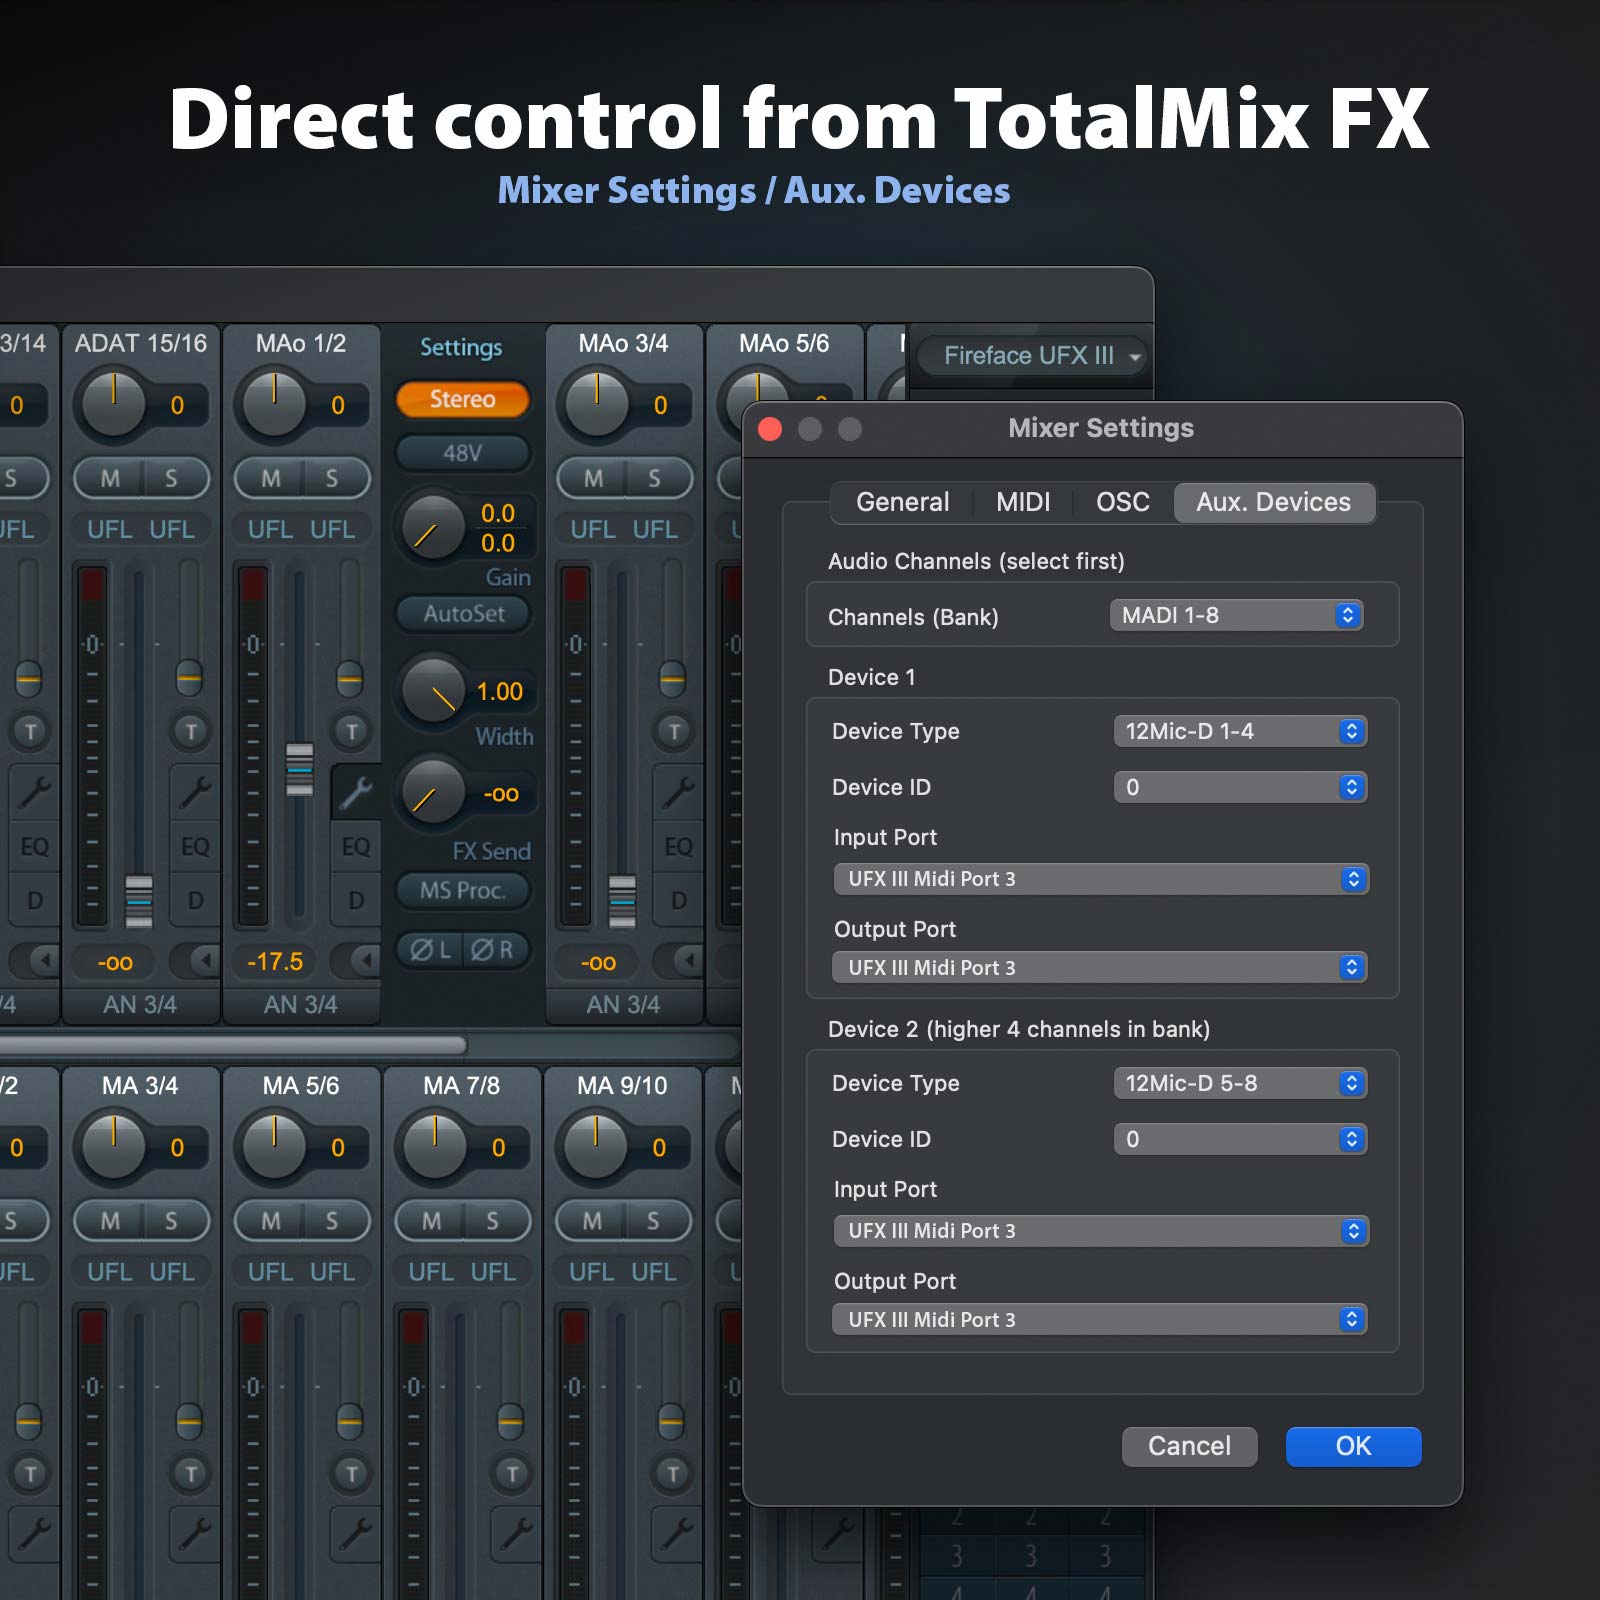Open wrench settings on MA 9/10 channel
This screenshot has width=1600, height=1600.
pos(677,1534)
